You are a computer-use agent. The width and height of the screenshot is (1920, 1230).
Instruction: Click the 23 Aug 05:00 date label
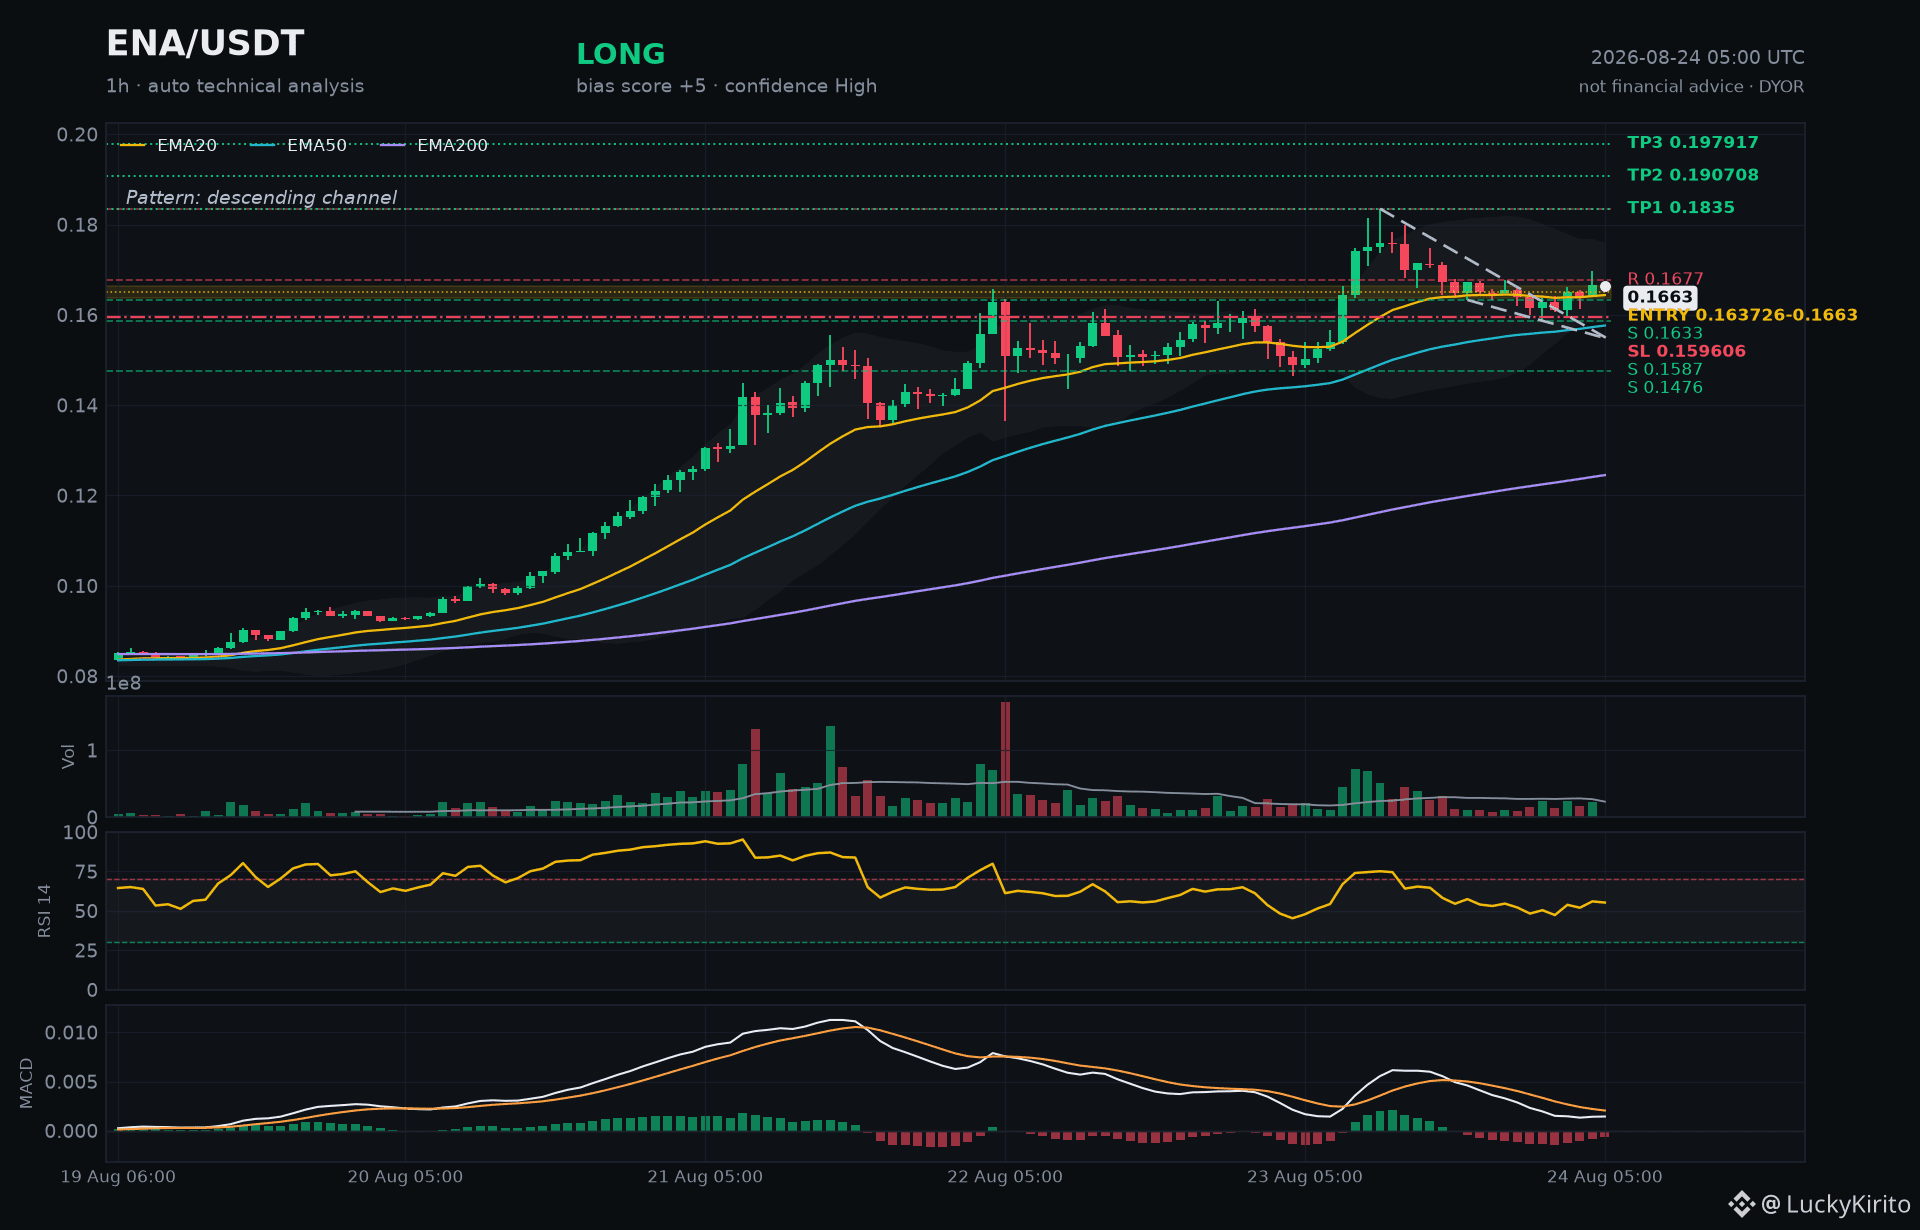coord(1305,1177)
